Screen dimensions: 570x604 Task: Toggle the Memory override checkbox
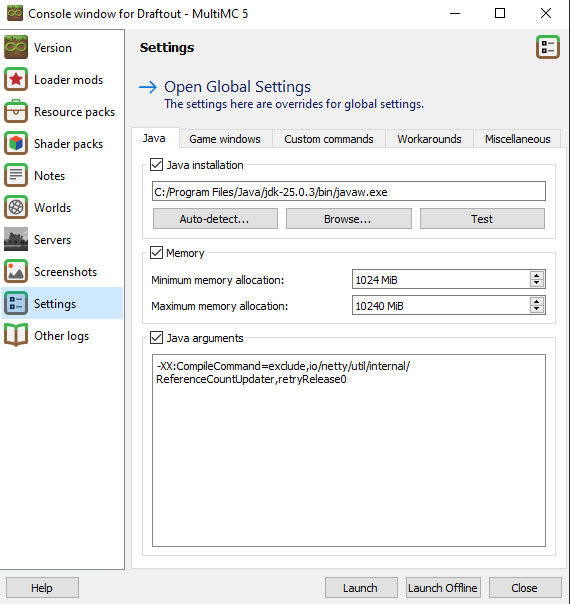coord(156,253)
